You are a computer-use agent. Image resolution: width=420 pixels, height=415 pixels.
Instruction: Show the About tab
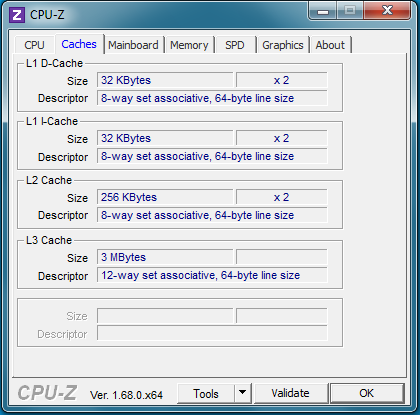(330, 45)
